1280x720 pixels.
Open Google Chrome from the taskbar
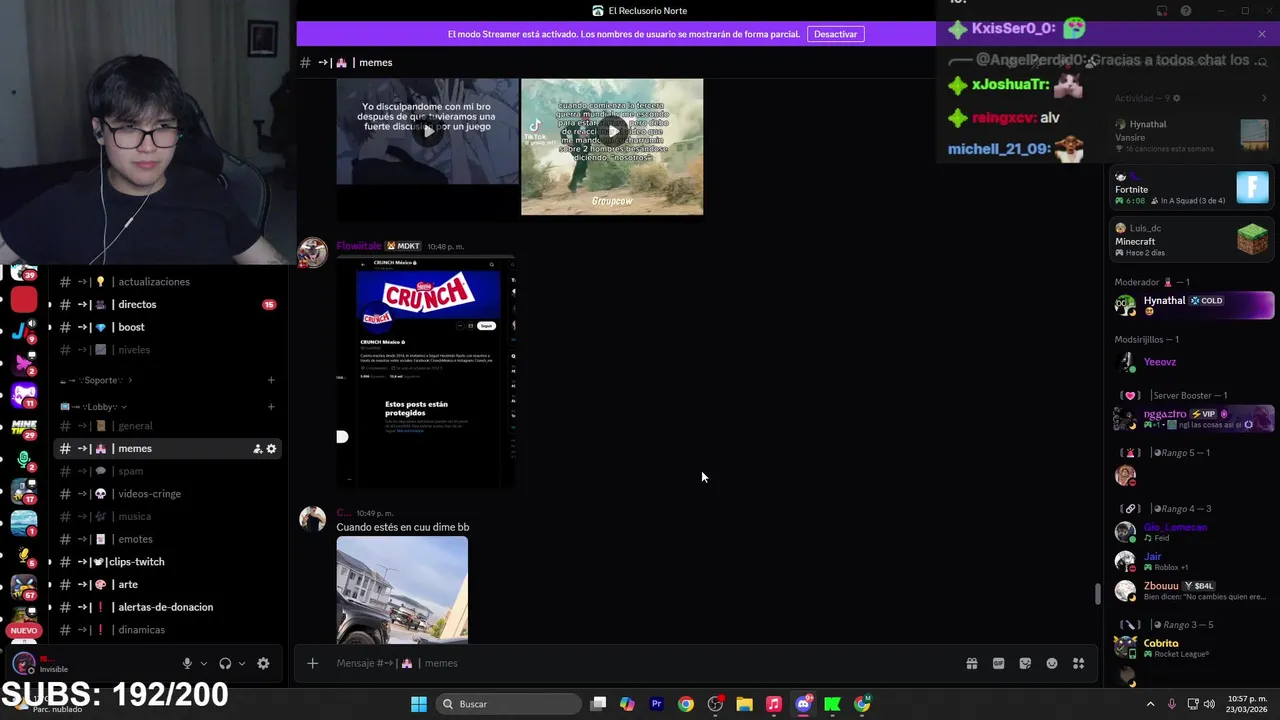point(686,704)
